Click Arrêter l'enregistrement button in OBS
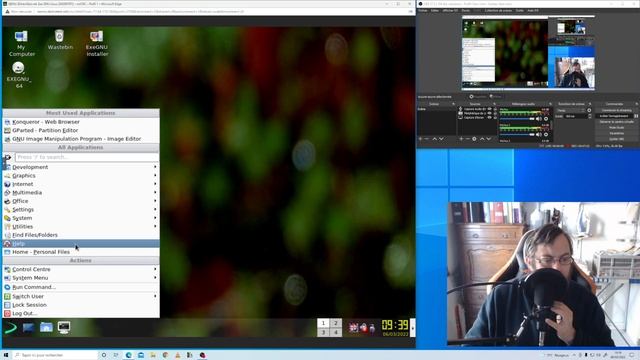The width and height of the screenshot is (640, 360). pos(614,116)
